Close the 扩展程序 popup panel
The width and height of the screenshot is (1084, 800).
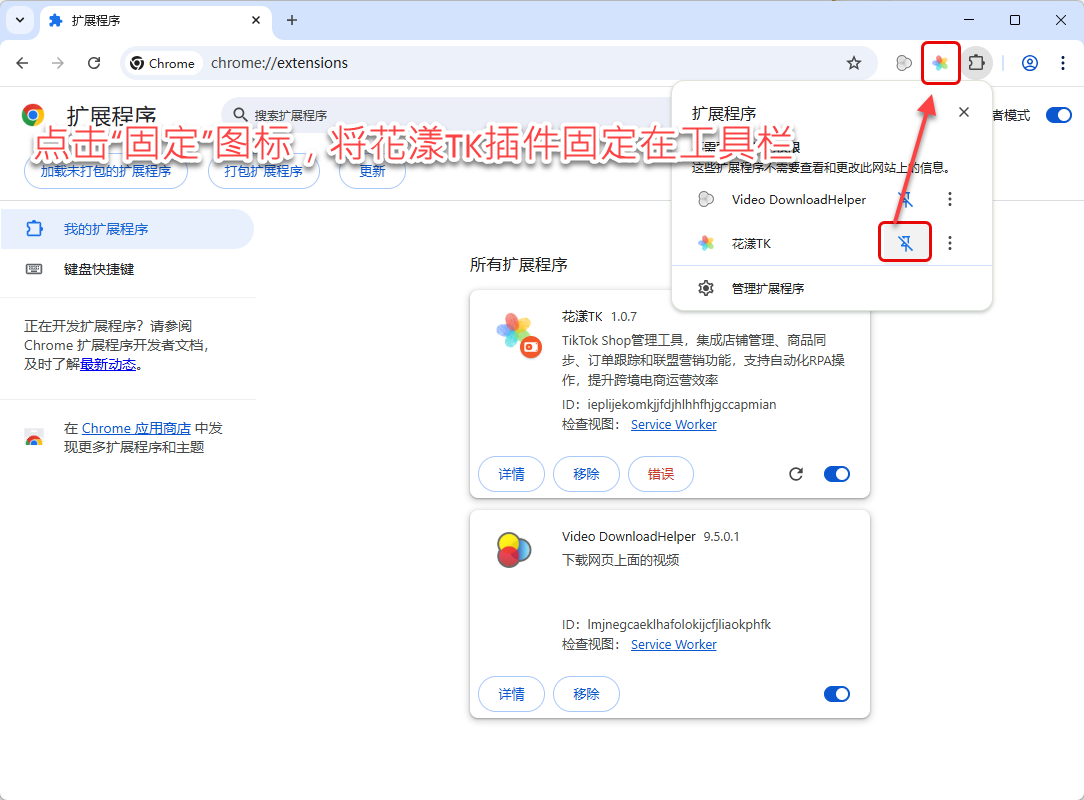pos(964,112)
